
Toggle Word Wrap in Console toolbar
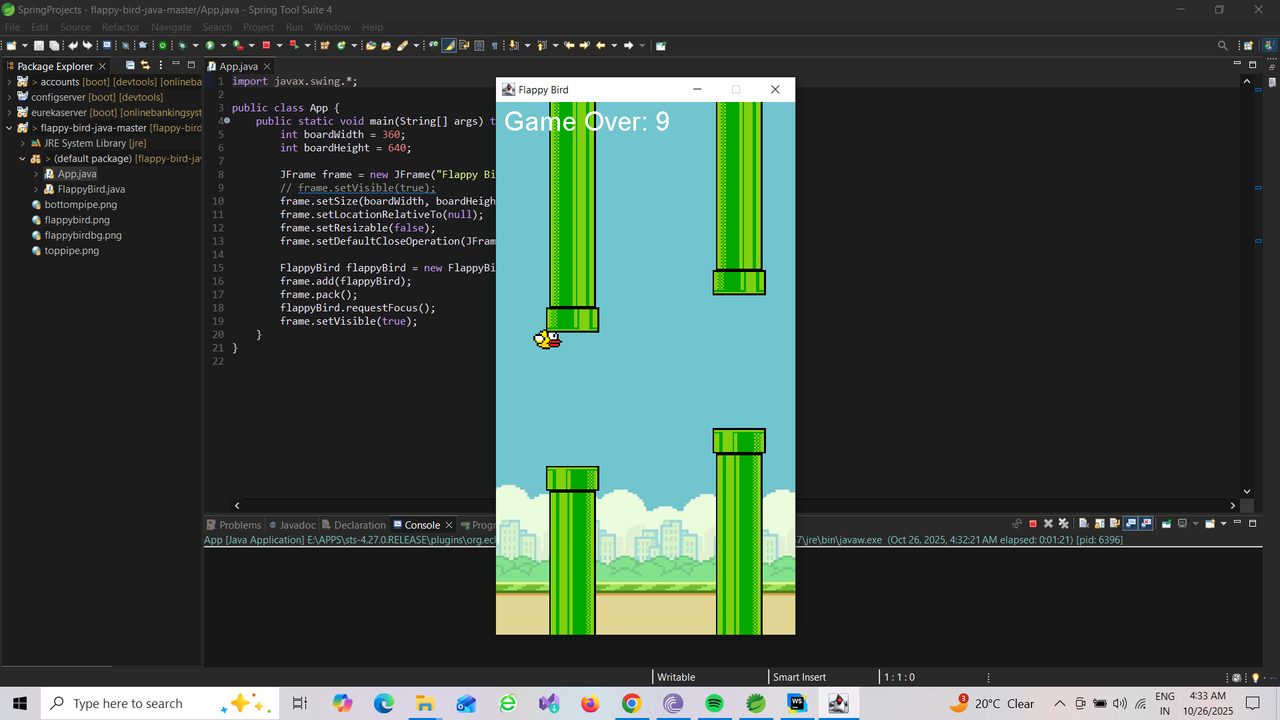pos(1115,524)
